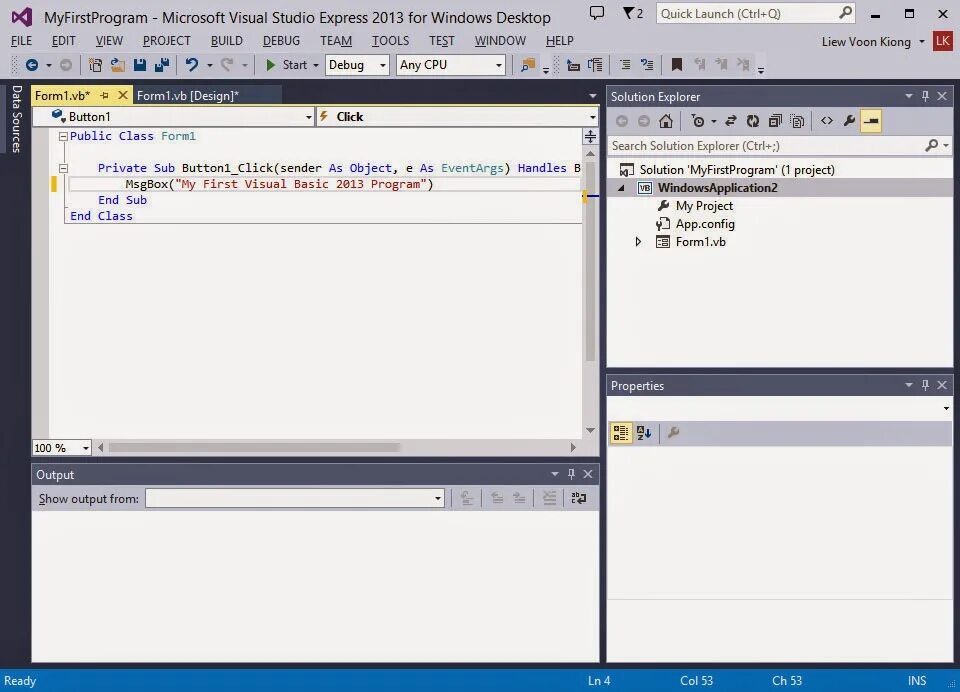Start debugging with the green Start button
This screenshot has width=960, height=692.
point(272,64)
